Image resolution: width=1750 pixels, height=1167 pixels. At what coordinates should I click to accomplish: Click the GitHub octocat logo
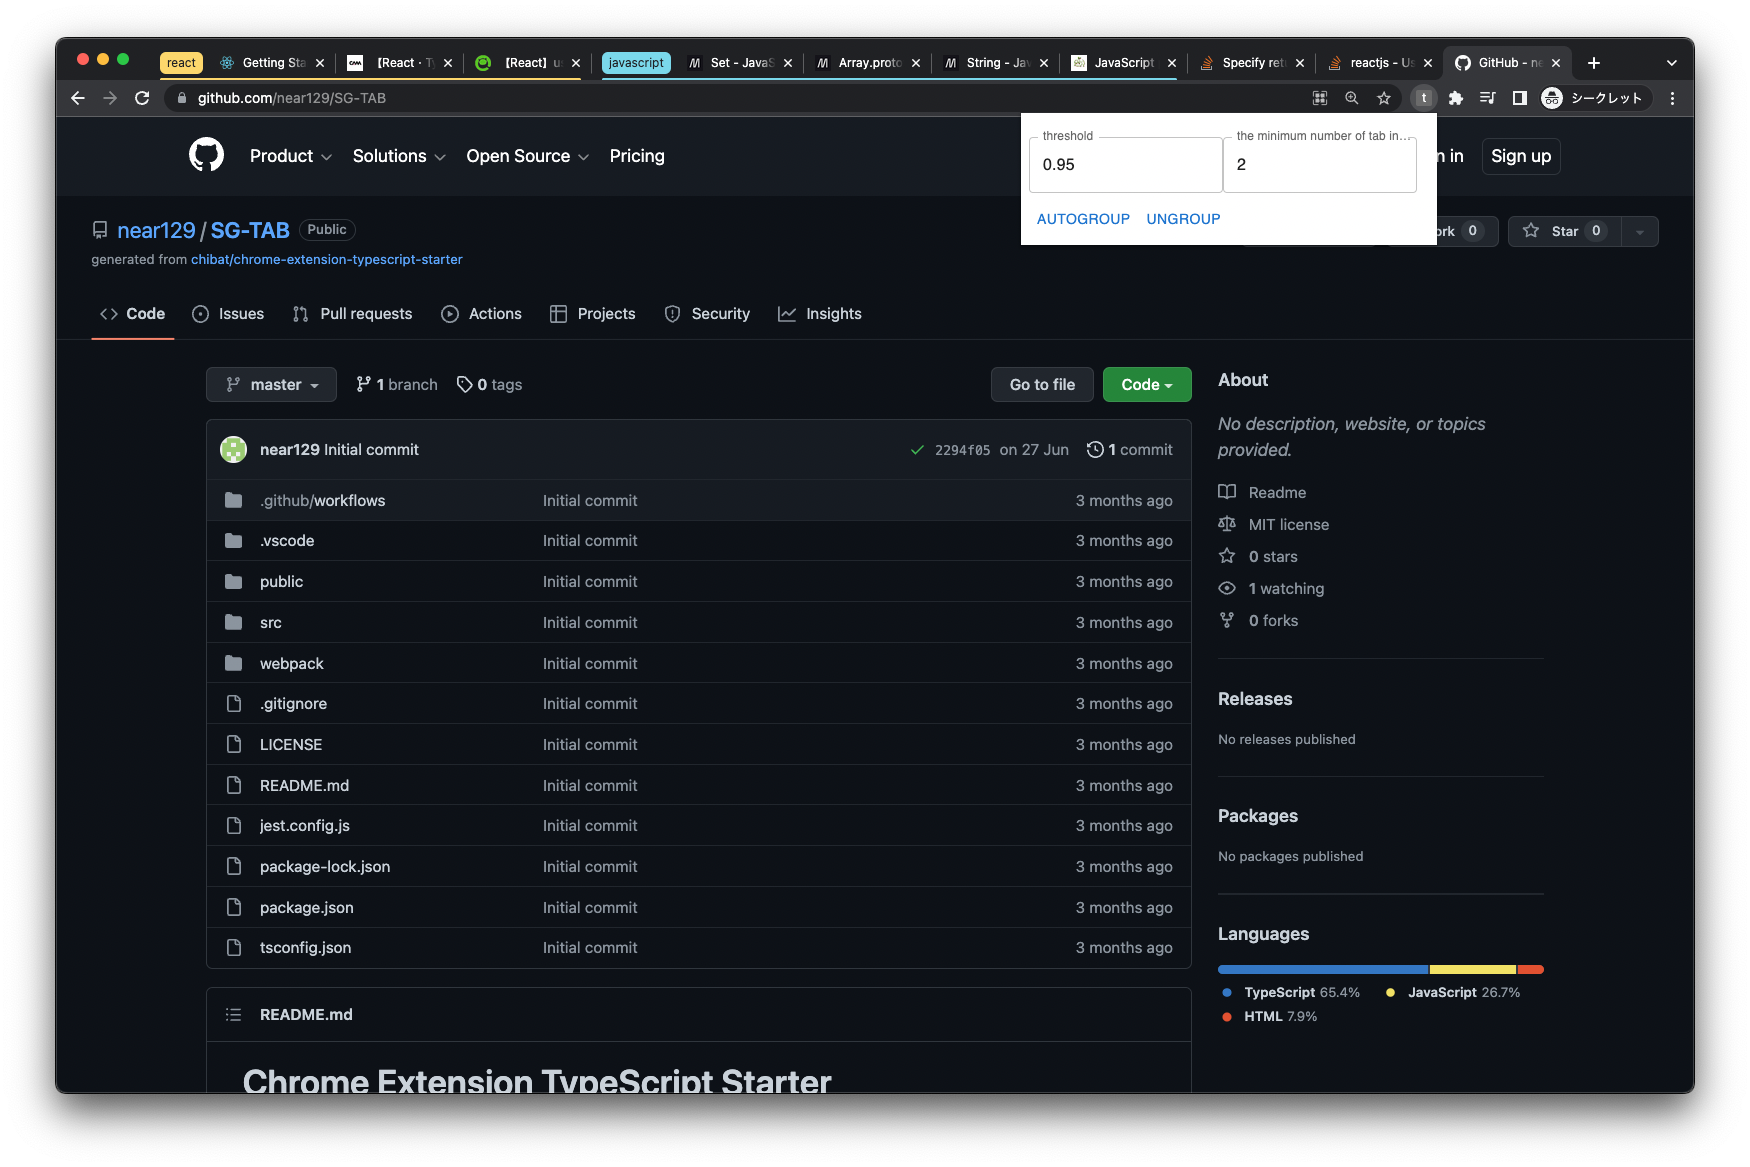pyautogui.click(x=206, y=156)
